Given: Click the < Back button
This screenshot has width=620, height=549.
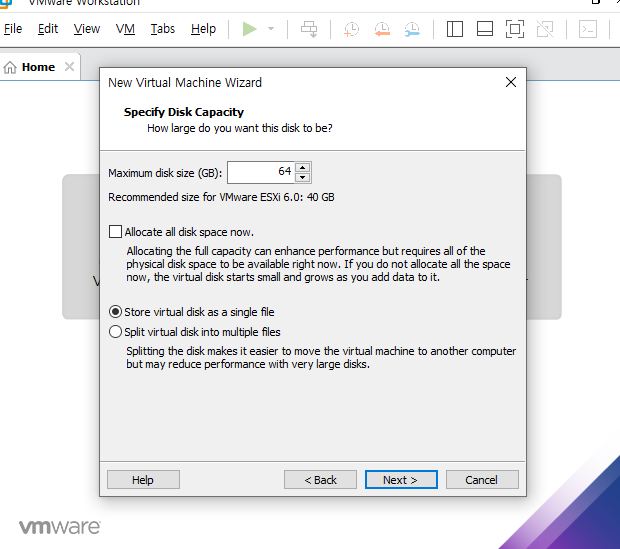Looking at the screenshot, I should pos(320,480).
